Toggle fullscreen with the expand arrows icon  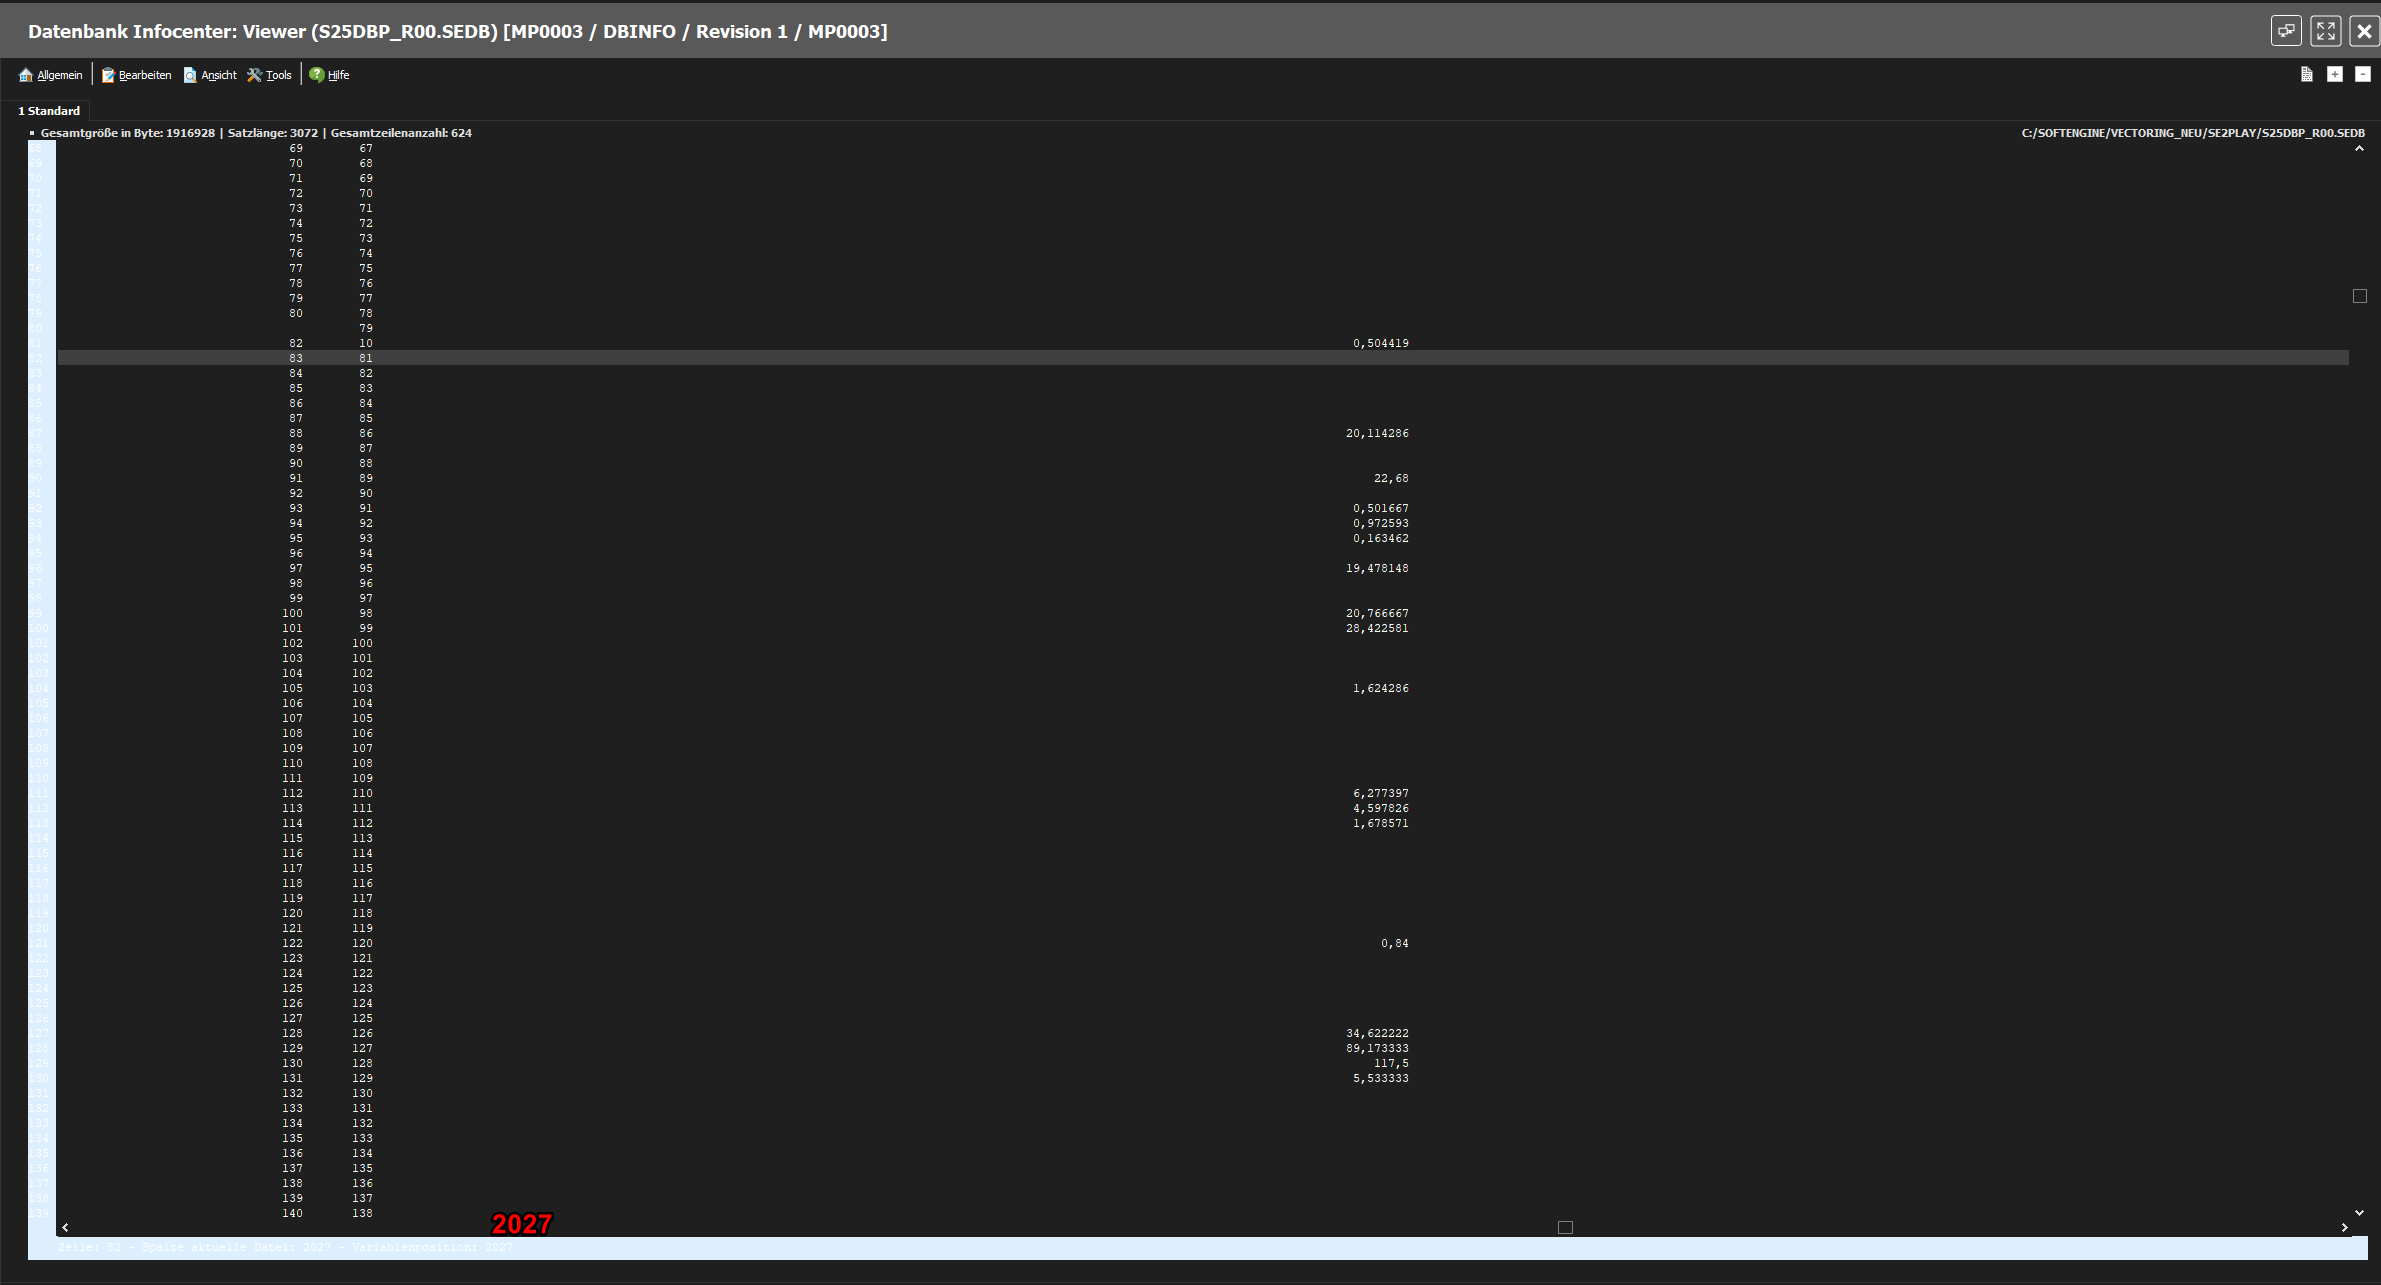click(x=2326, y=31)
